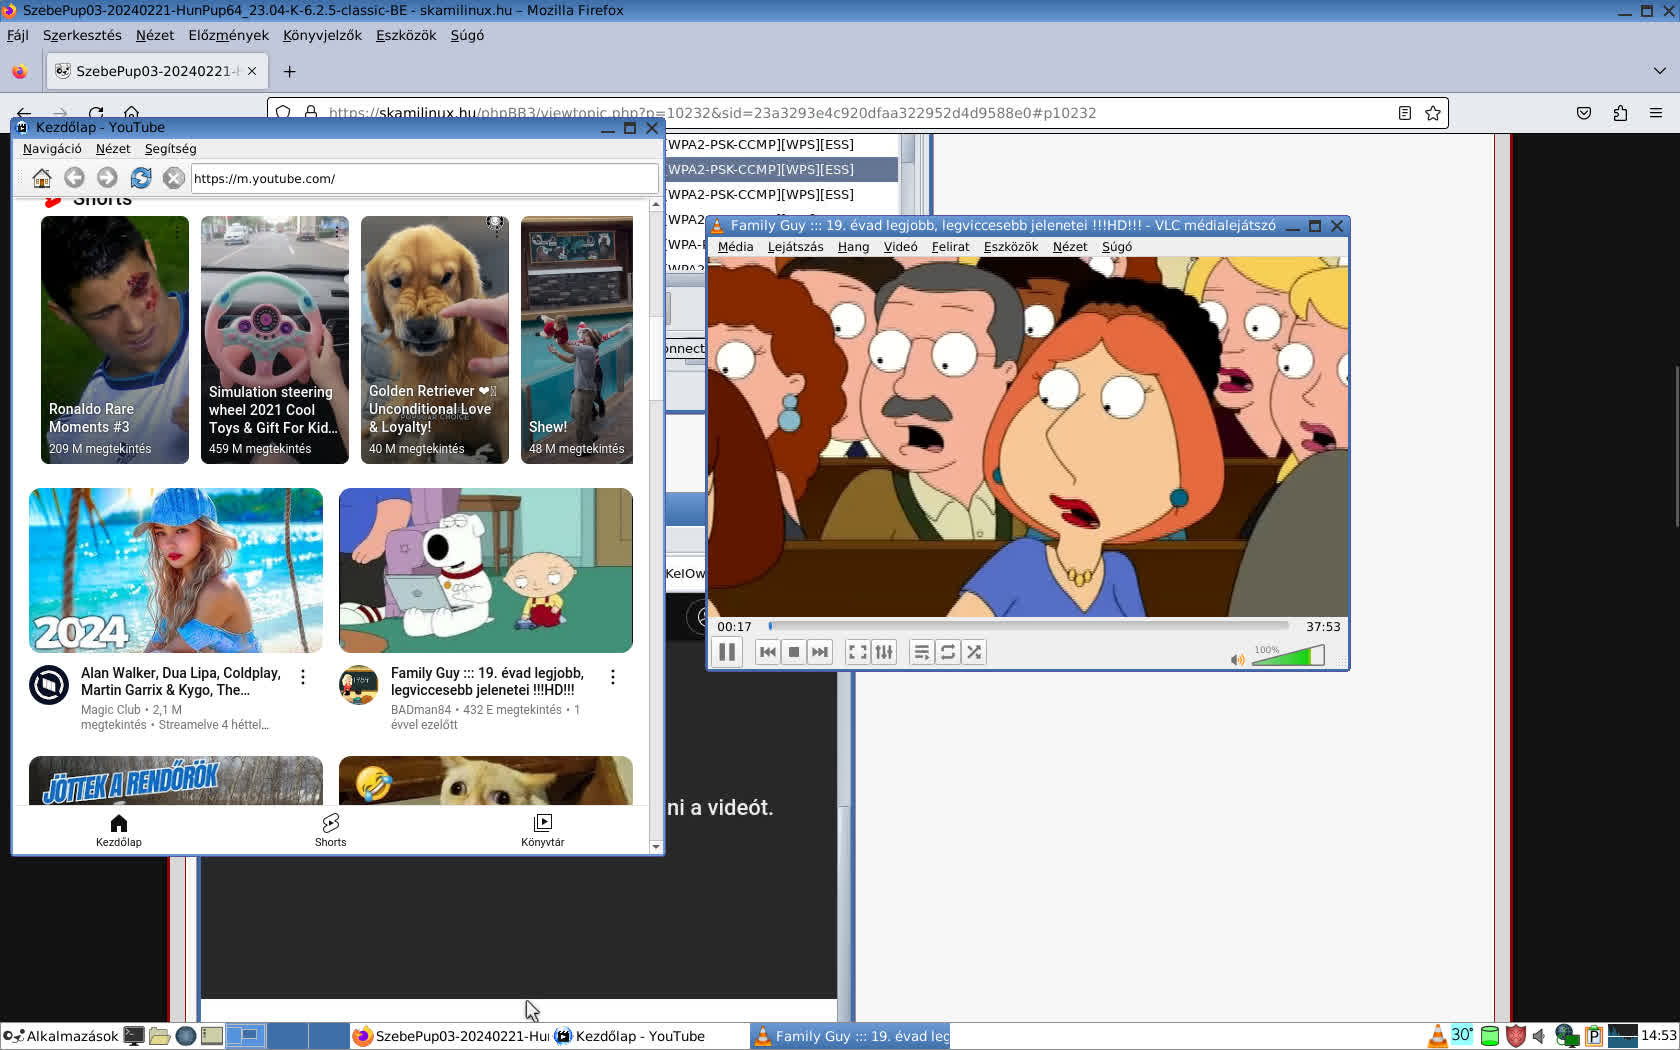Jump to previous media in VLC
This screenshot has height=1050, width=1680.
[x=767, y=652]
